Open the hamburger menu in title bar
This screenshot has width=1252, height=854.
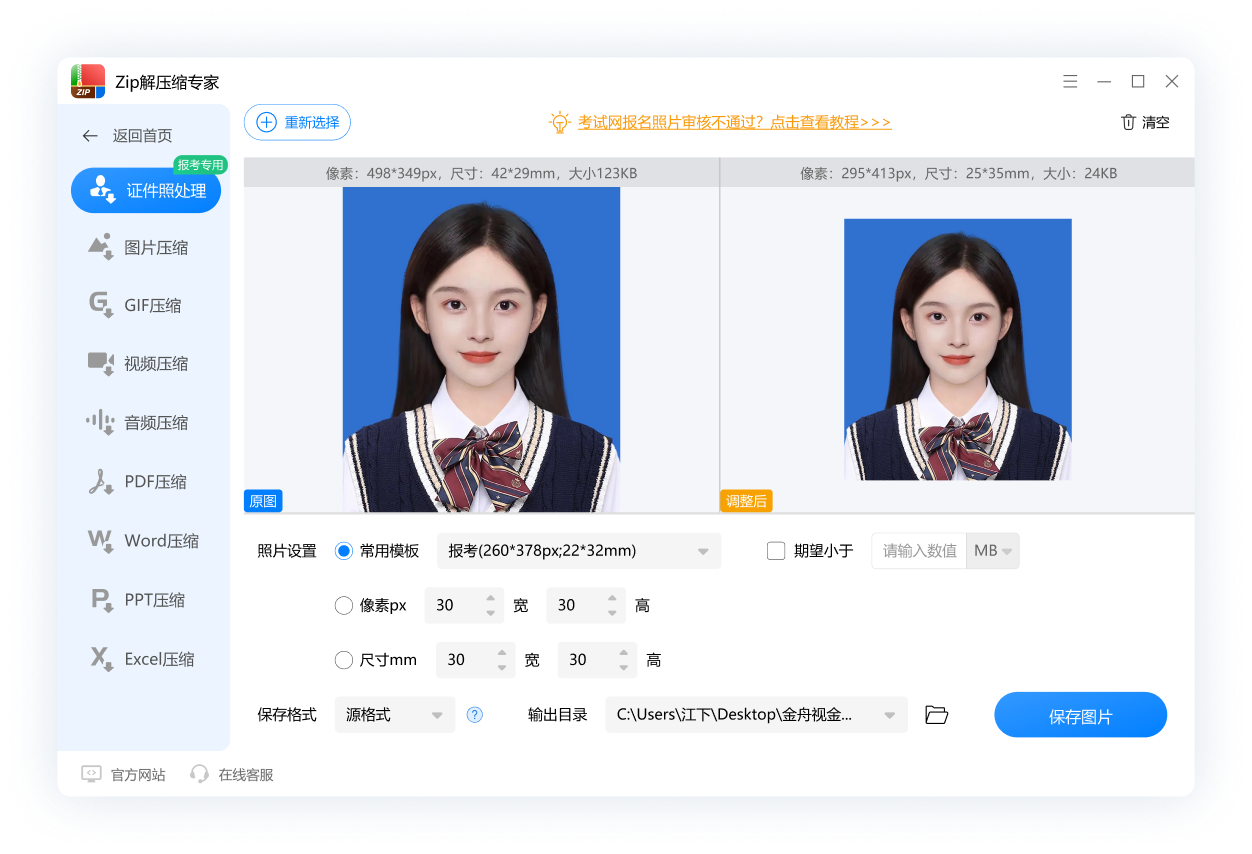[x=1070, y=82]
